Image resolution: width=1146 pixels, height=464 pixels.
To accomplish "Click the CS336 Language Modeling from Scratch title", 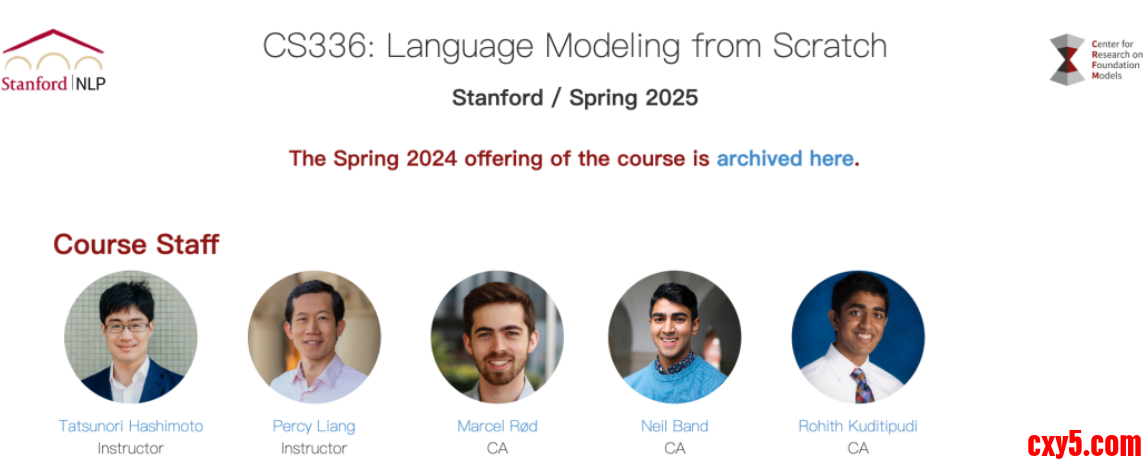I will pos(574,46).
